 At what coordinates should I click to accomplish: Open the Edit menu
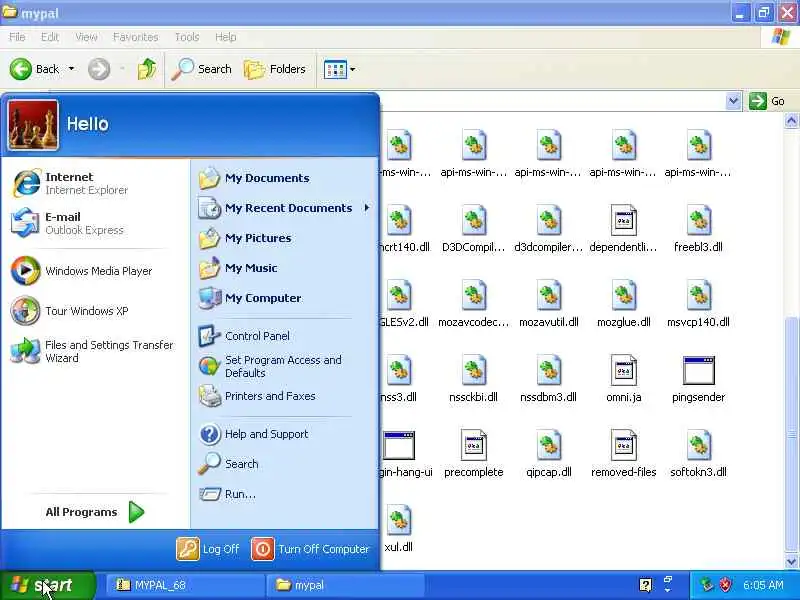click(49, 37)
